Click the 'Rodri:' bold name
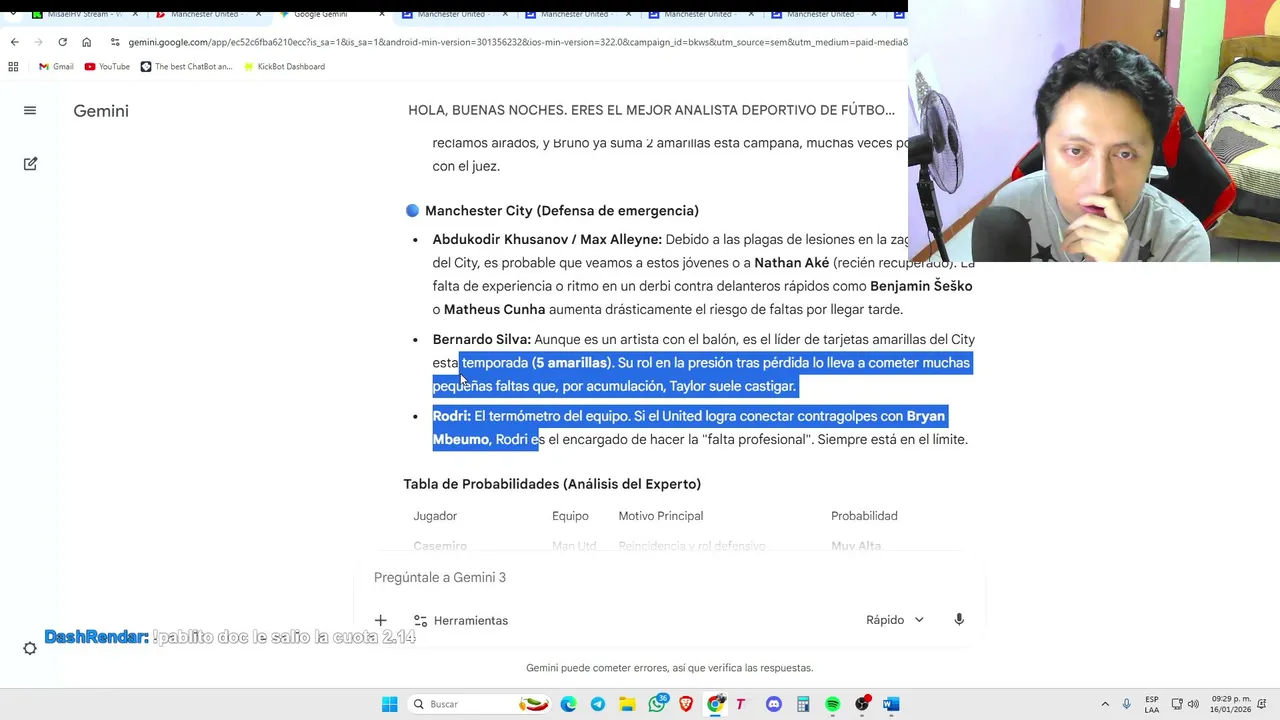 pos(451,416)
